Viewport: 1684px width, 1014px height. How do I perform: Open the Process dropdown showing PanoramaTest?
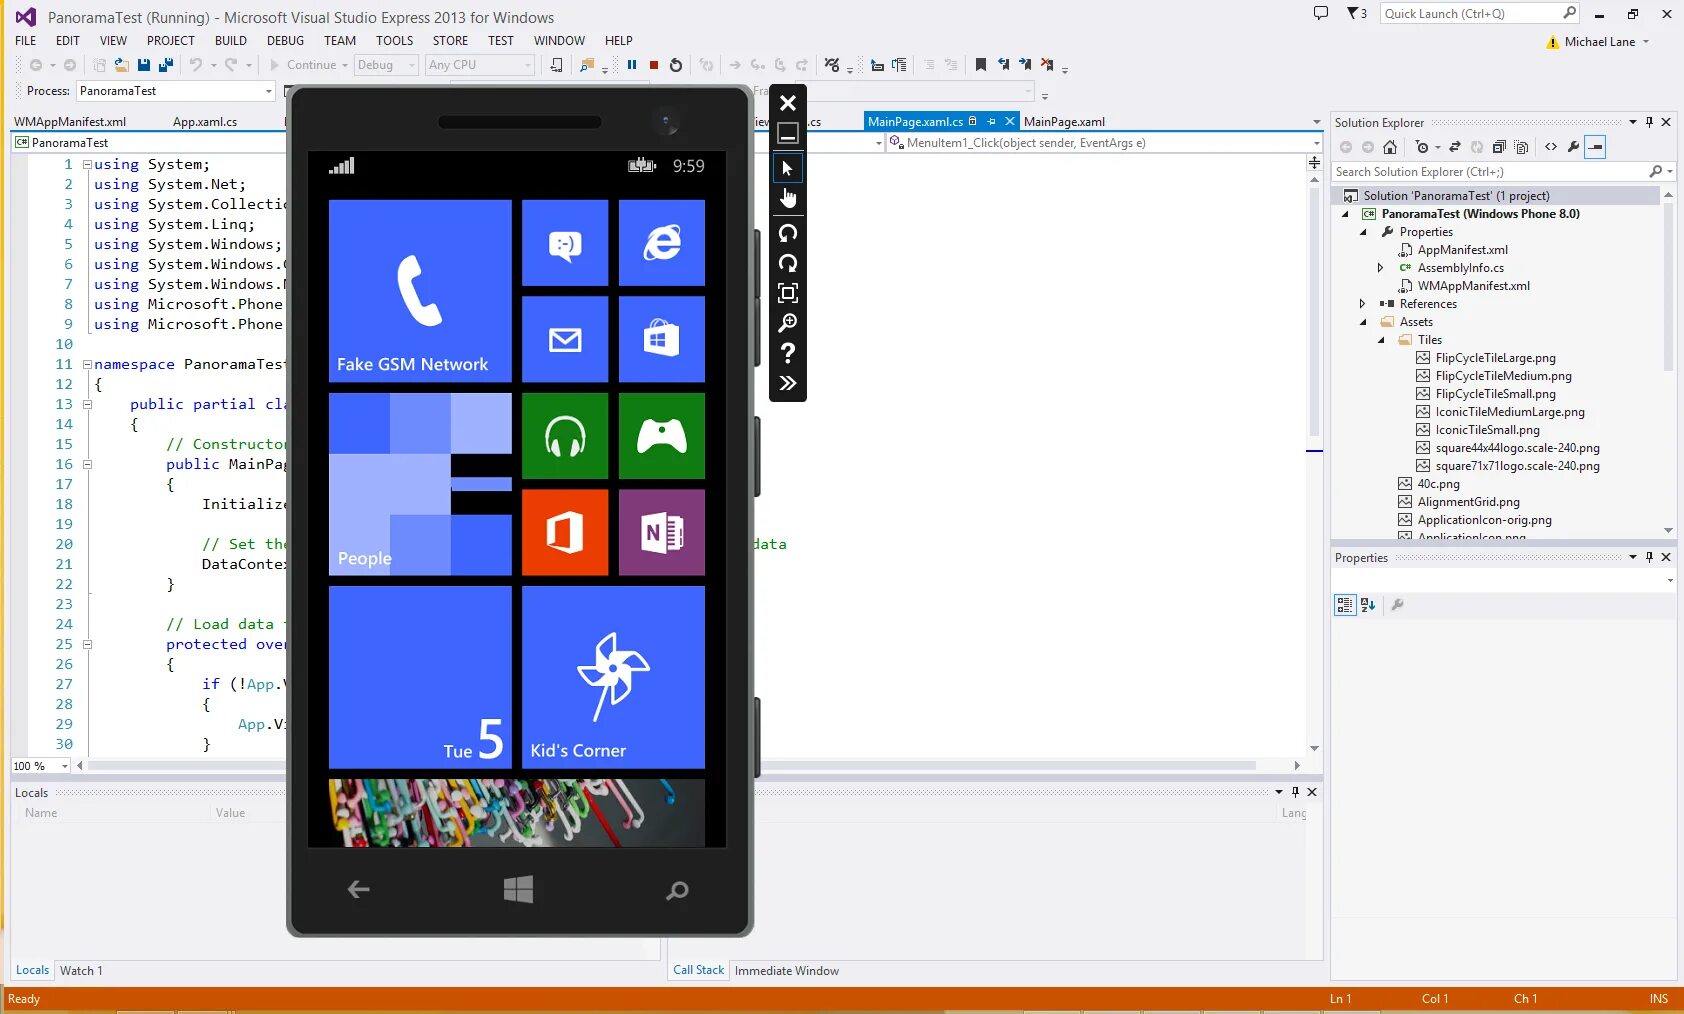click(x=175, y=91)
